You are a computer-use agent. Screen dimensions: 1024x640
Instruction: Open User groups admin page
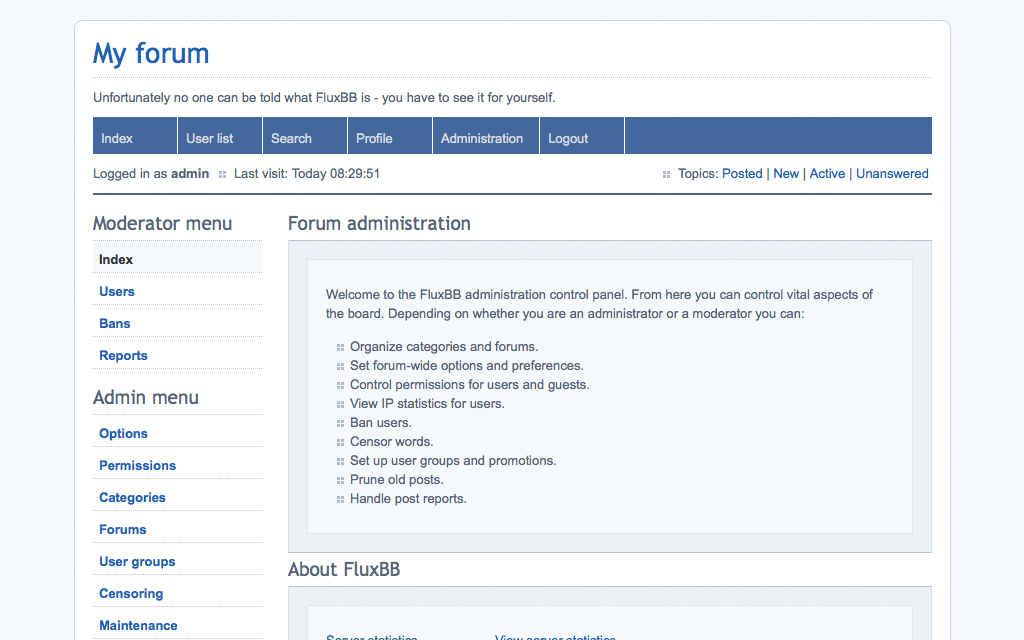(137, 561)
